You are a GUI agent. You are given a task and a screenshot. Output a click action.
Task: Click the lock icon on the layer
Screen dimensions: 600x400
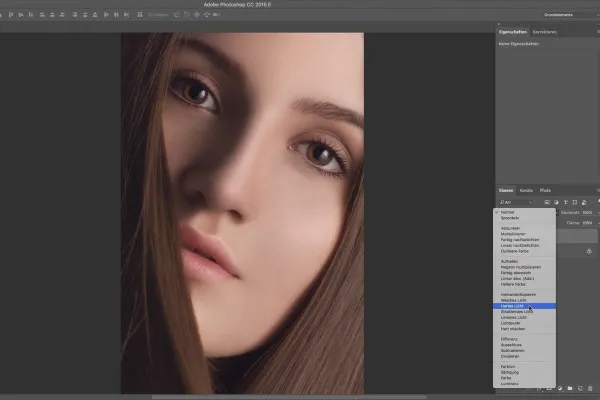tap(589, 251)
